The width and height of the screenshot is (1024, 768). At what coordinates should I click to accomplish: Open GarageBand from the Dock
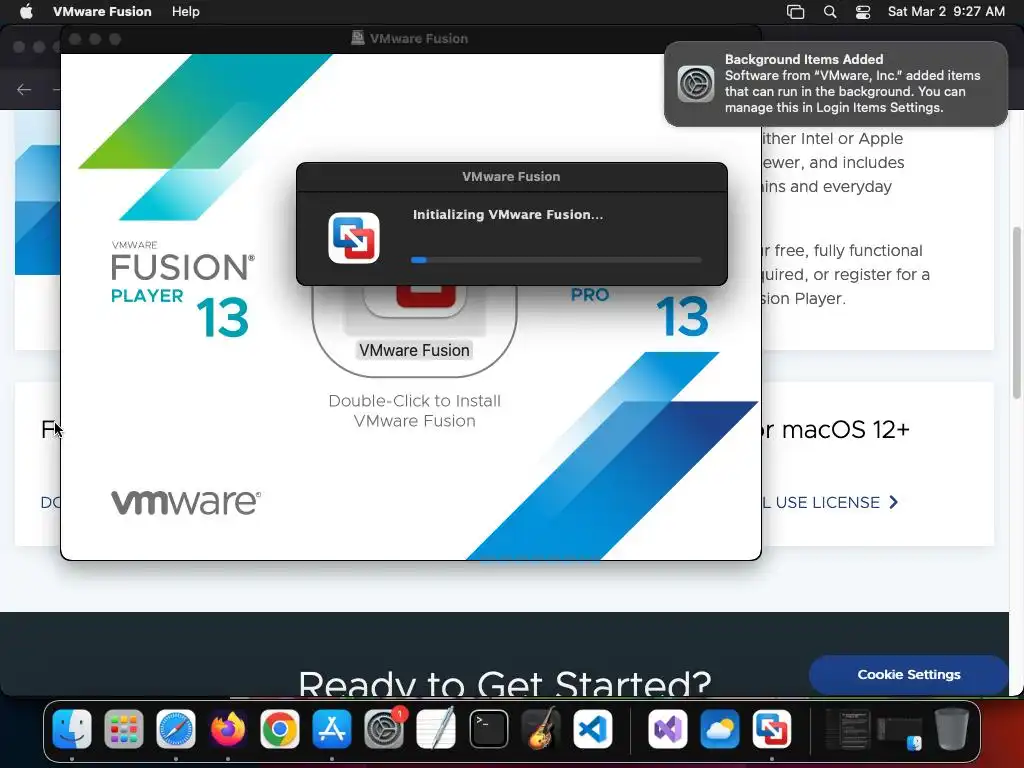[x=541, y=729]
